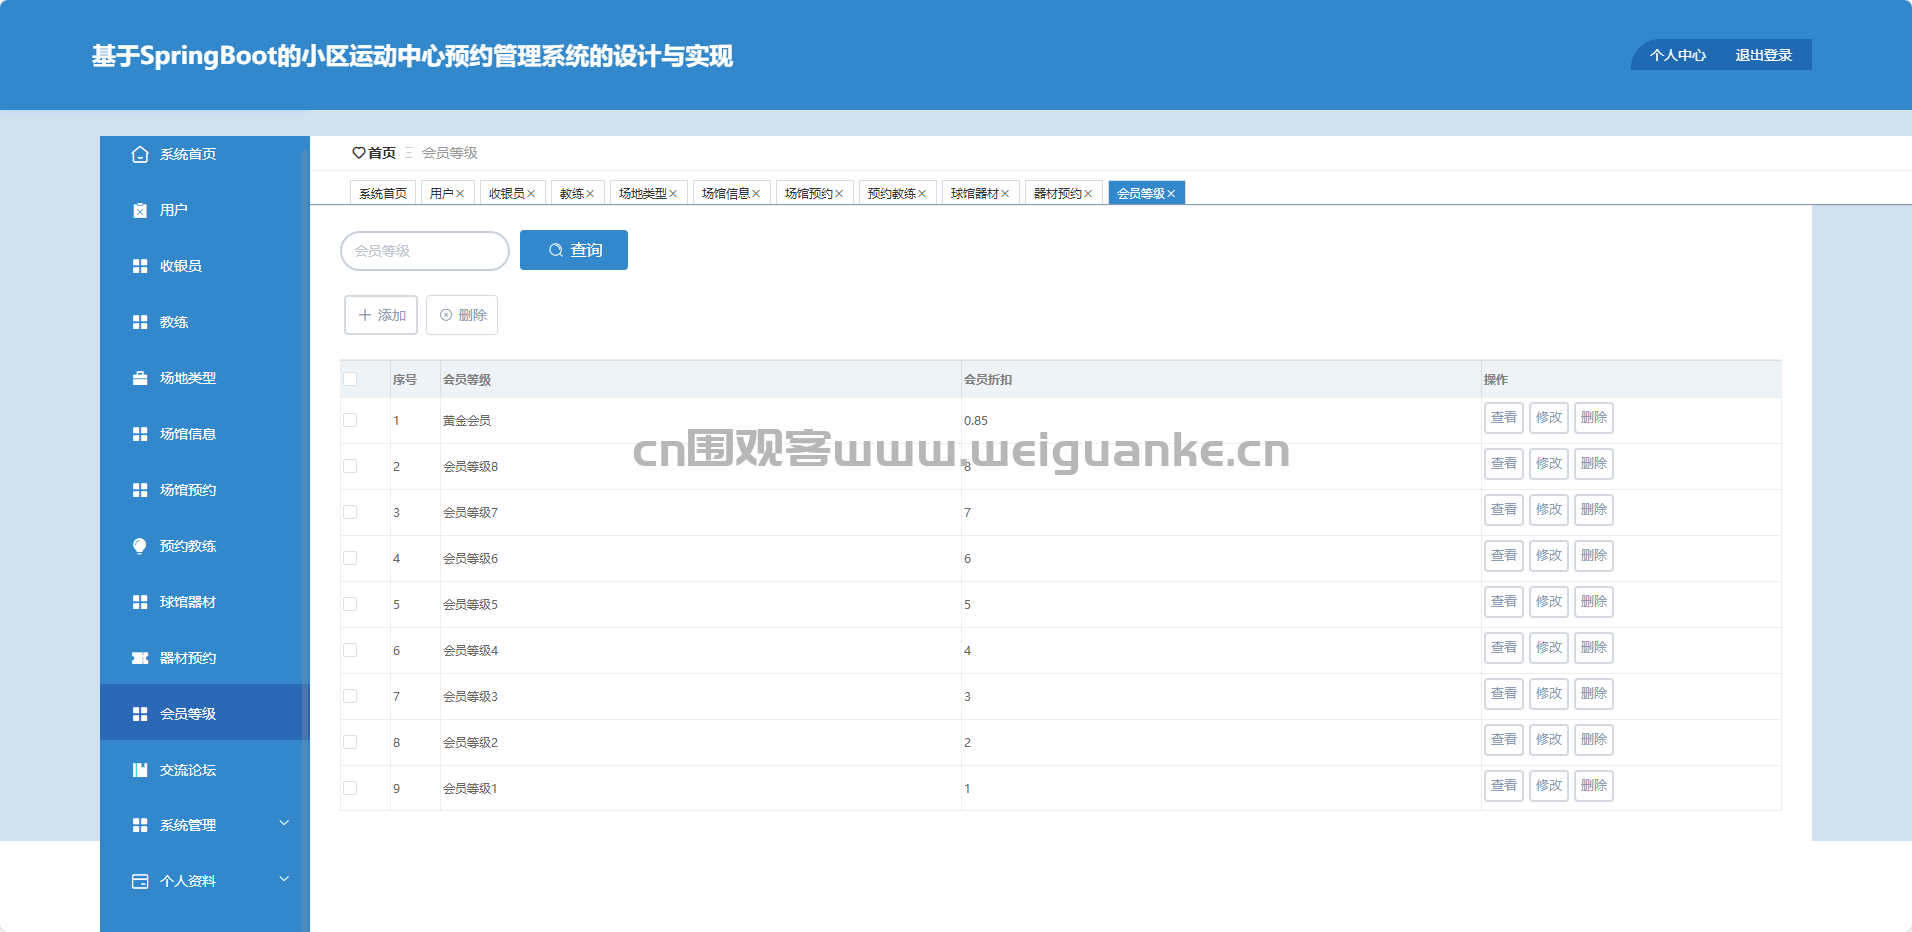
Task: Click the 场地类型 briefcase icon
Action: 140,378
